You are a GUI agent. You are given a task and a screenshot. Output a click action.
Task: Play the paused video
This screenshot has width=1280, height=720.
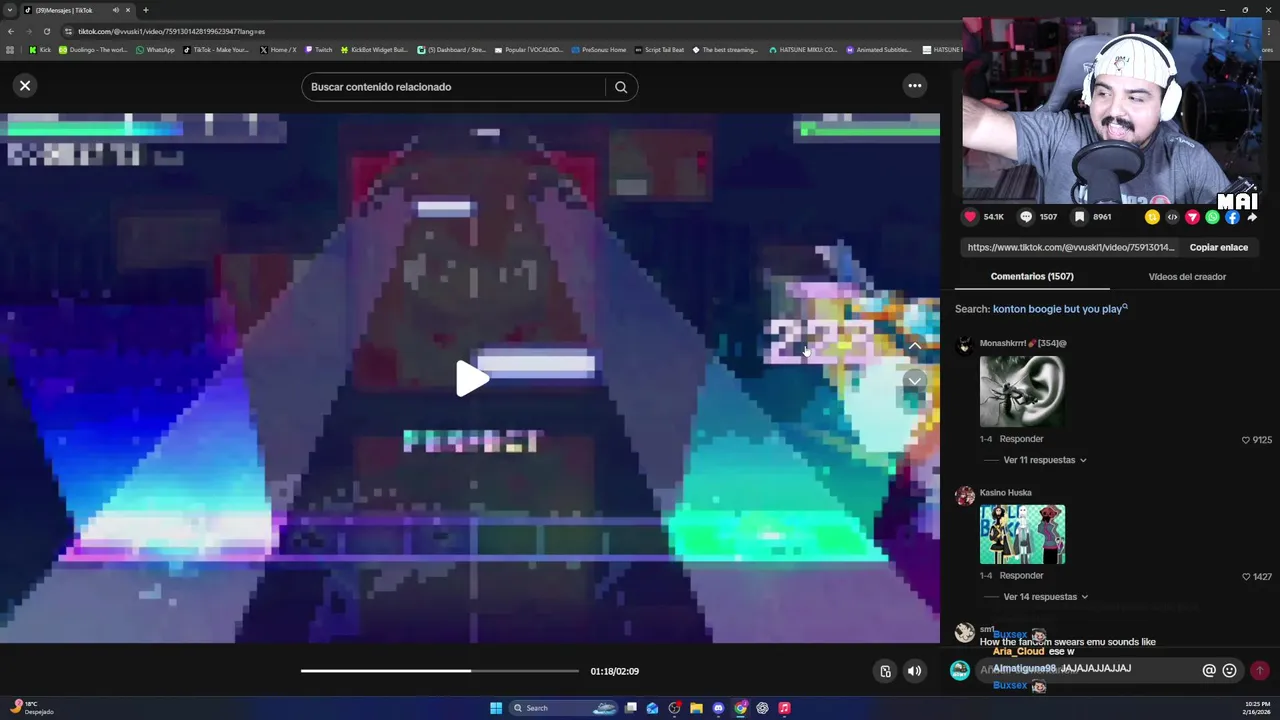[471, 378]
